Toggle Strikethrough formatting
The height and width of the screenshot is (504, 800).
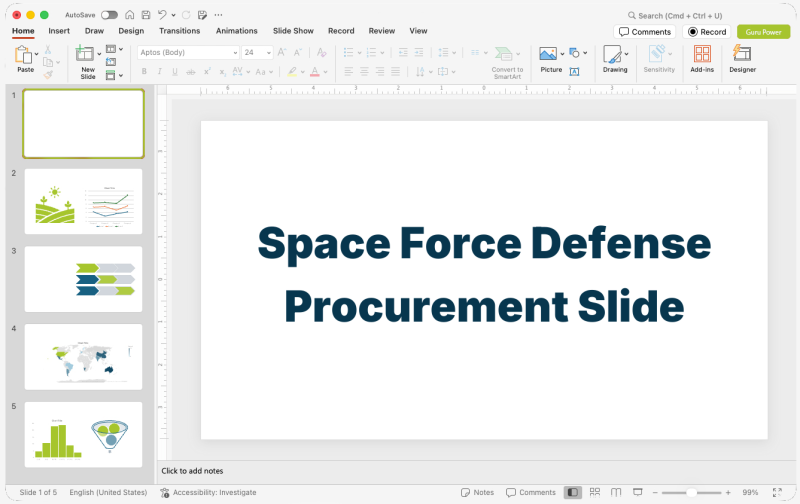(x=191, y=72)
